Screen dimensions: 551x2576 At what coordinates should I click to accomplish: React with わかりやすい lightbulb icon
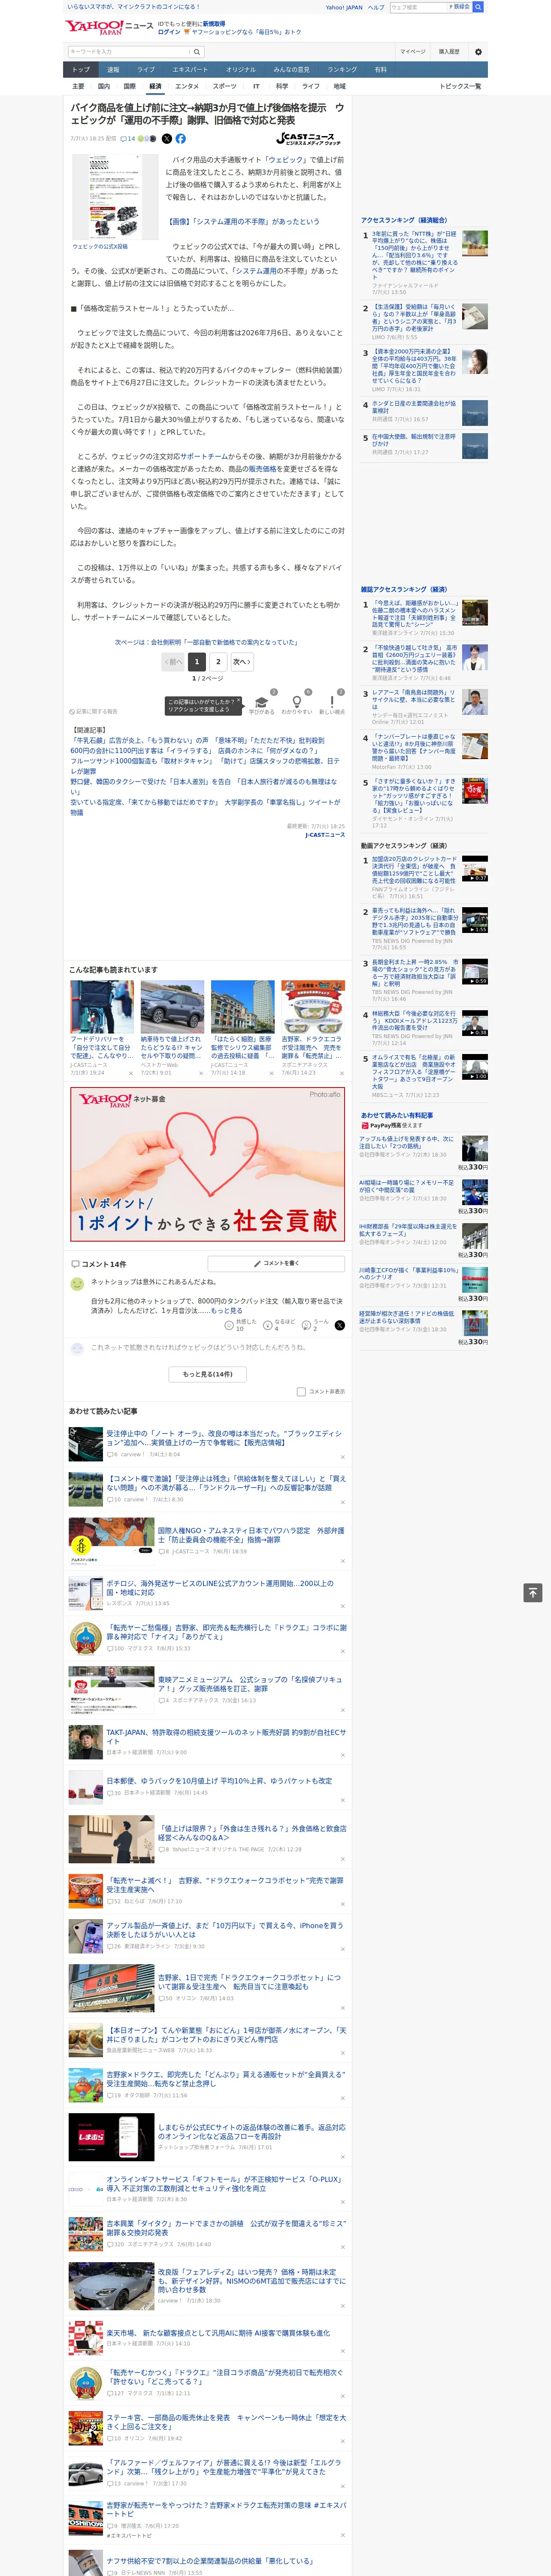coord(297,703)
